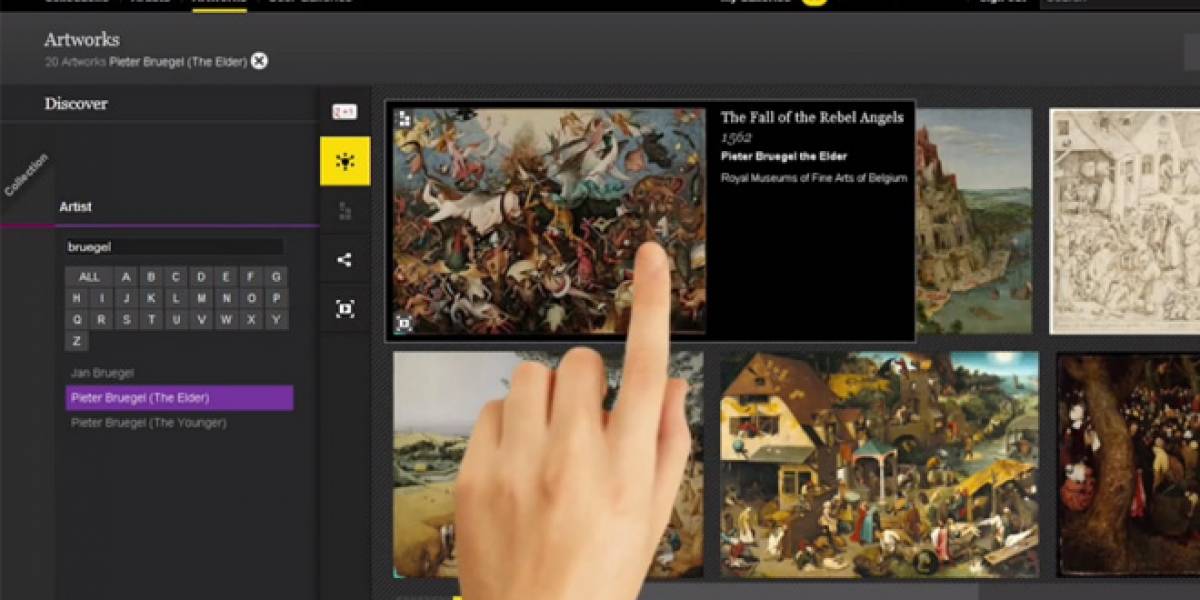Choose the letter O key
This screenshot has height=600, width=1200.
[x=252, y=298]
